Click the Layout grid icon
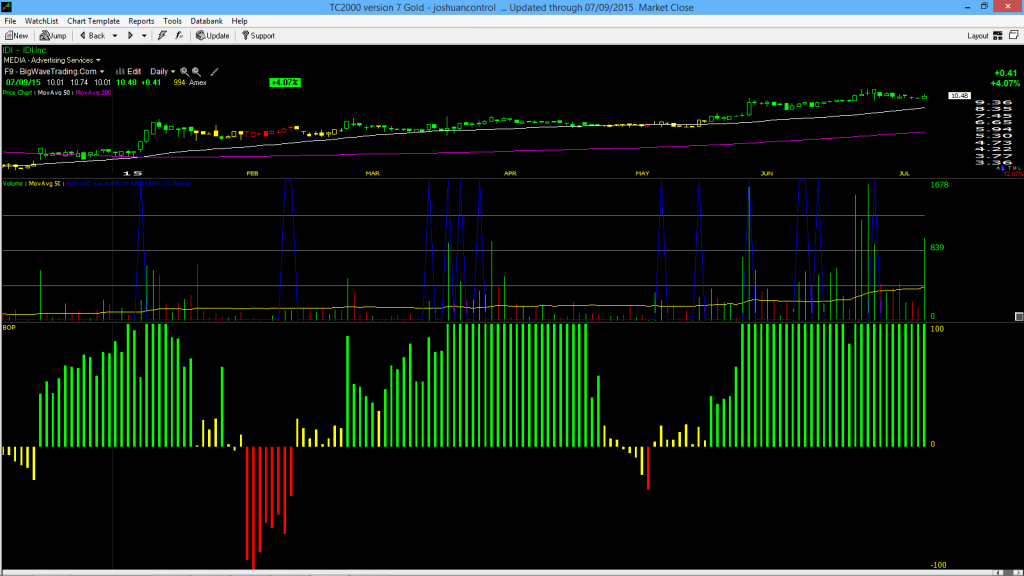The width and height of the screenshot is (1024, 576). click(x=997, y=36)
